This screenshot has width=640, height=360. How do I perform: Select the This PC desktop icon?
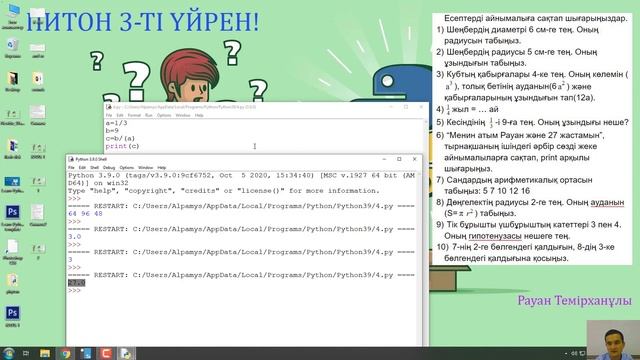(x=12, y=16)
